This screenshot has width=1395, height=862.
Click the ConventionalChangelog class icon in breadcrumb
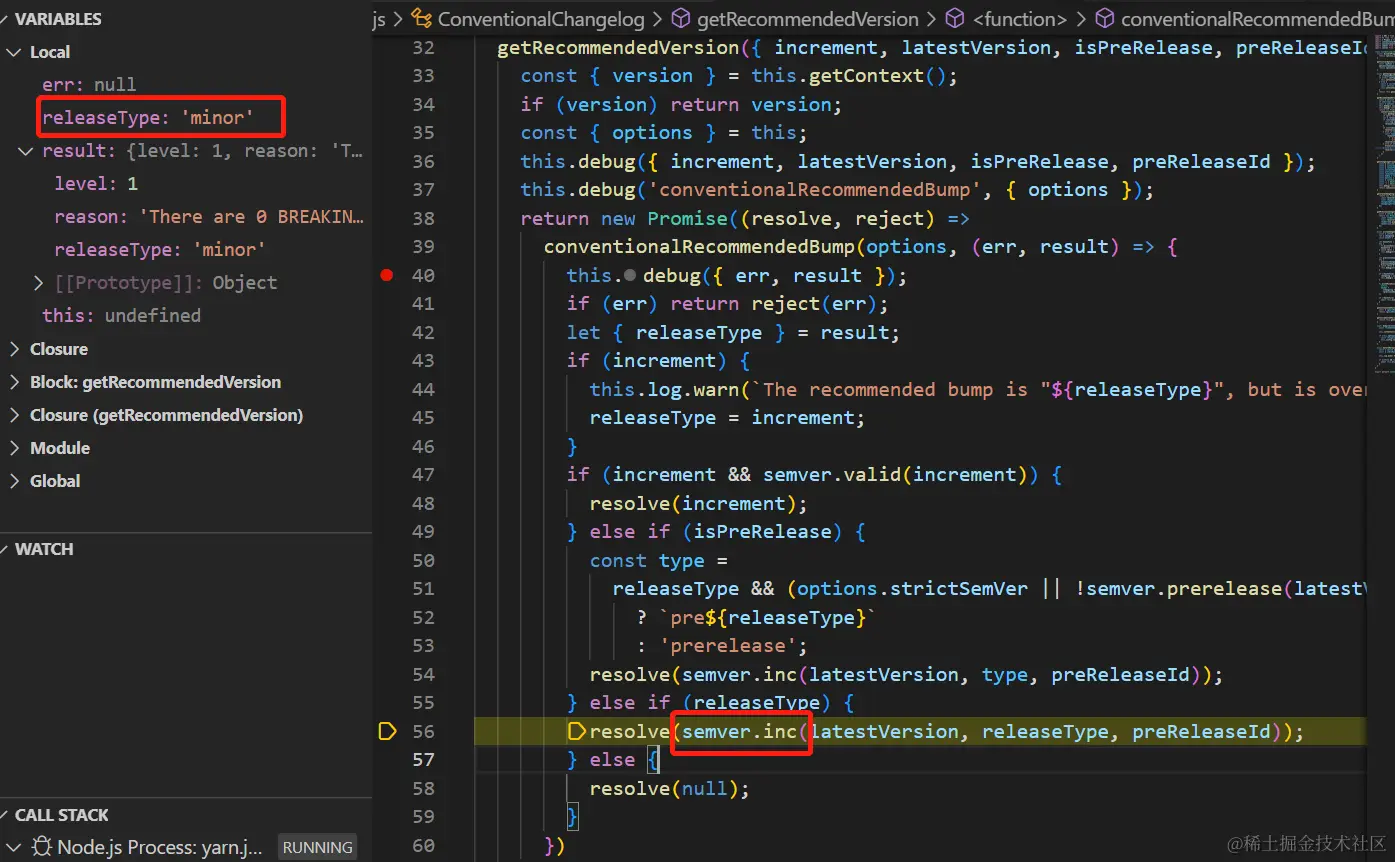[422, 19]
